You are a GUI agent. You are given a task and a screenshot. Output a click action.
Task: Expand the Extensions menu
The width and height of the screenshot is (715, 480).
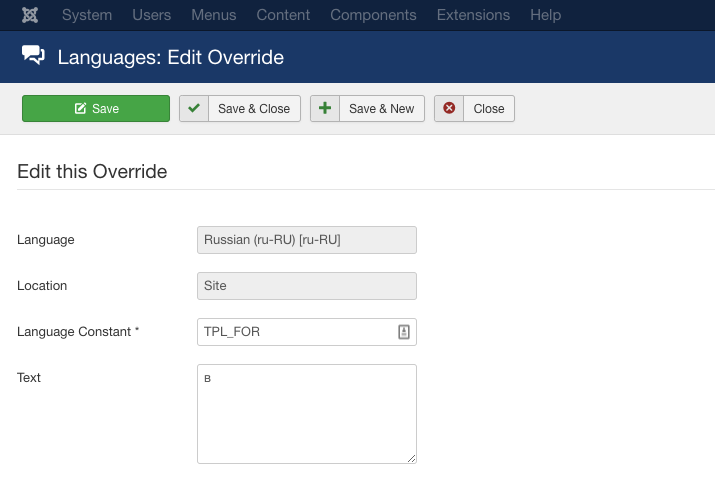pos(473,15)
